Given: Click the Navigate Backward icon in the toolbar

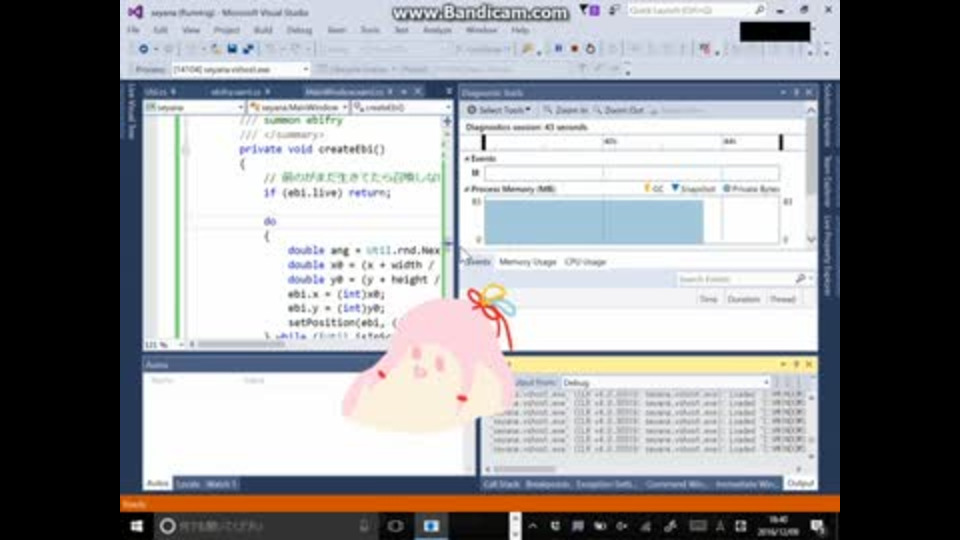Looking at the screenshot, I should pyautogui.click(x=143, y=48).
